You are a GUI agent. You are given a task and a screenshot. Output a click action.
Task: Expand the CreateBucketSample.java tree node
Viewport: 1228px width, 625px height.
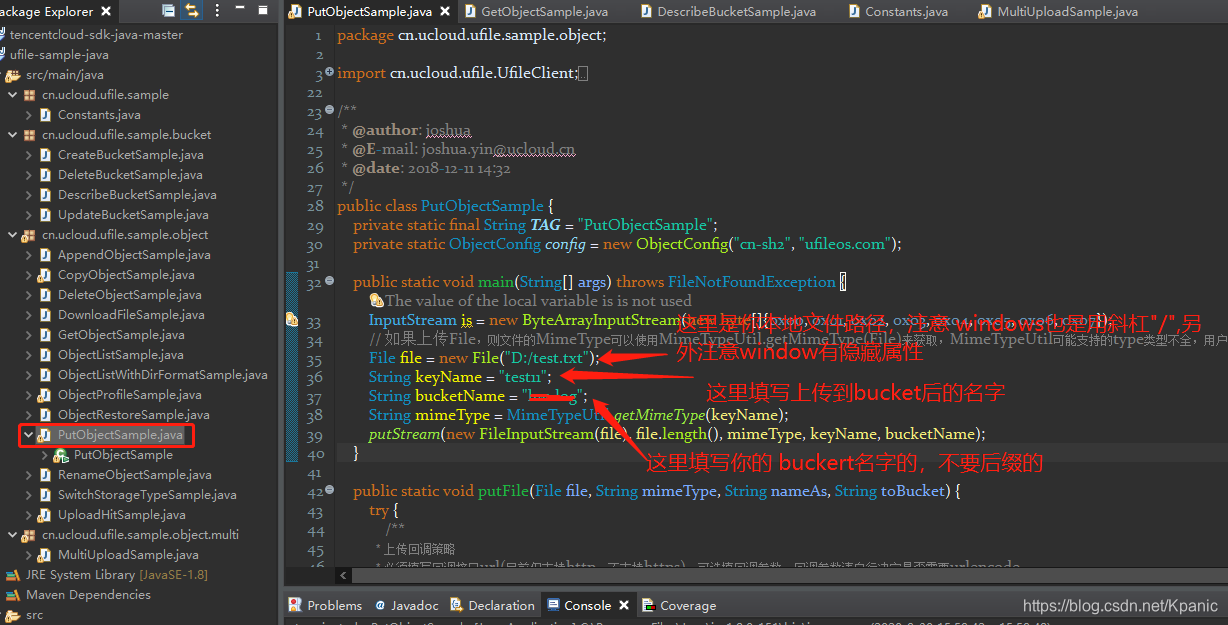(x=28, y=155)
